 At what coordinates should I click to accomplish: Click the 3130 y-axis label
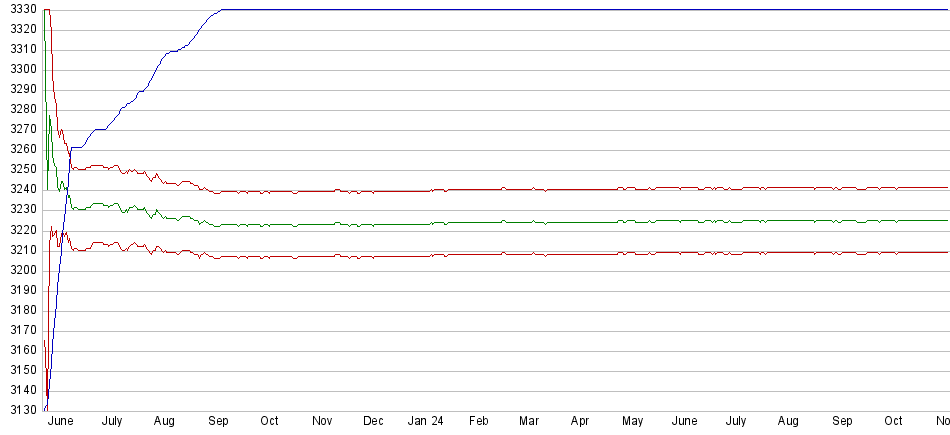click(x=23, y=410)
